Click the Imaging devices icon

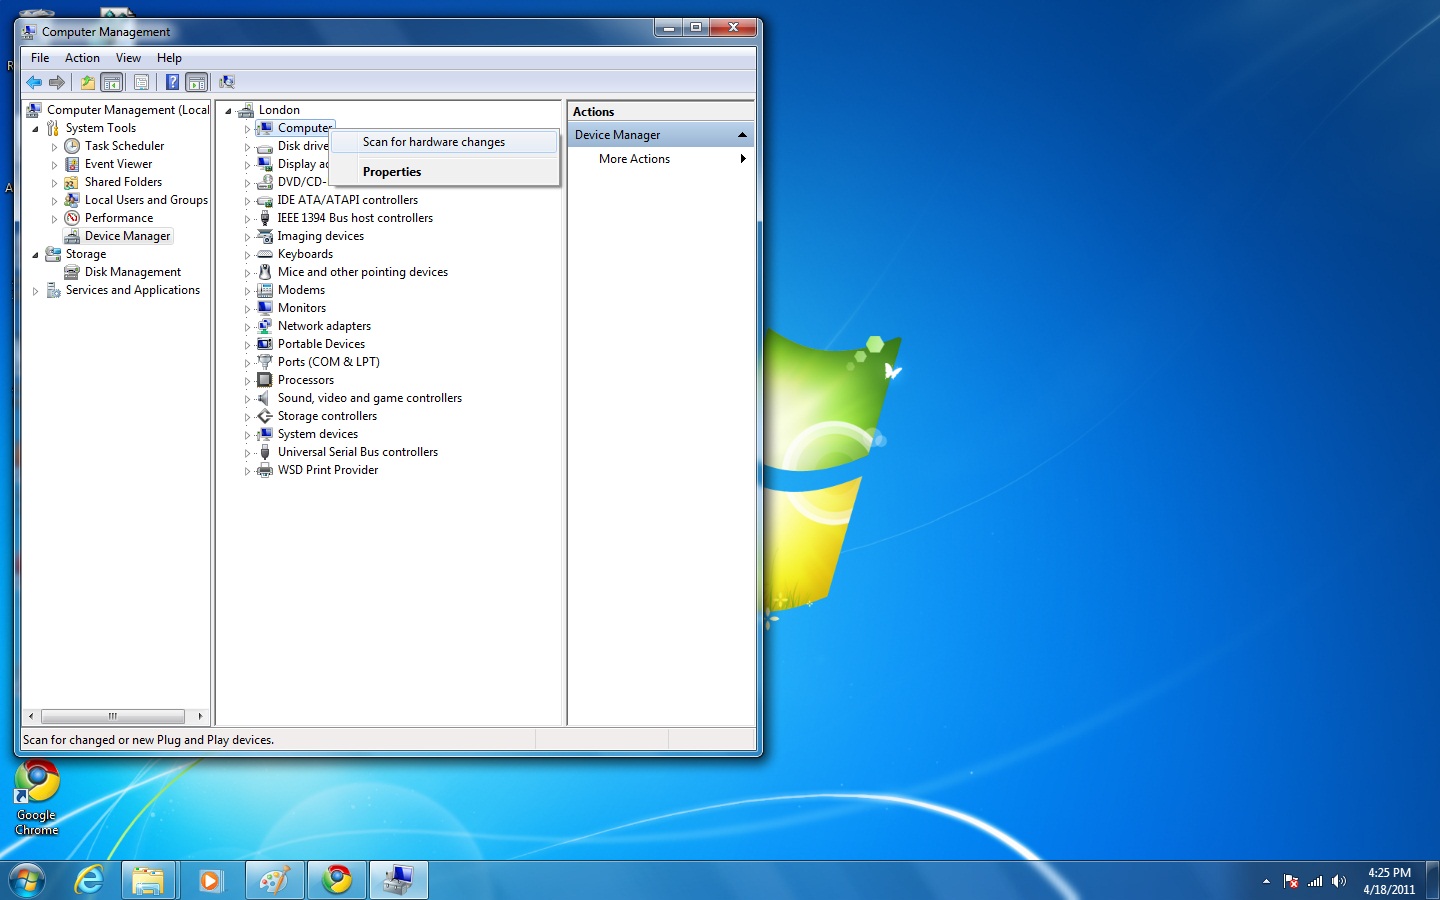pyautogui.click(x=265, y=236)
